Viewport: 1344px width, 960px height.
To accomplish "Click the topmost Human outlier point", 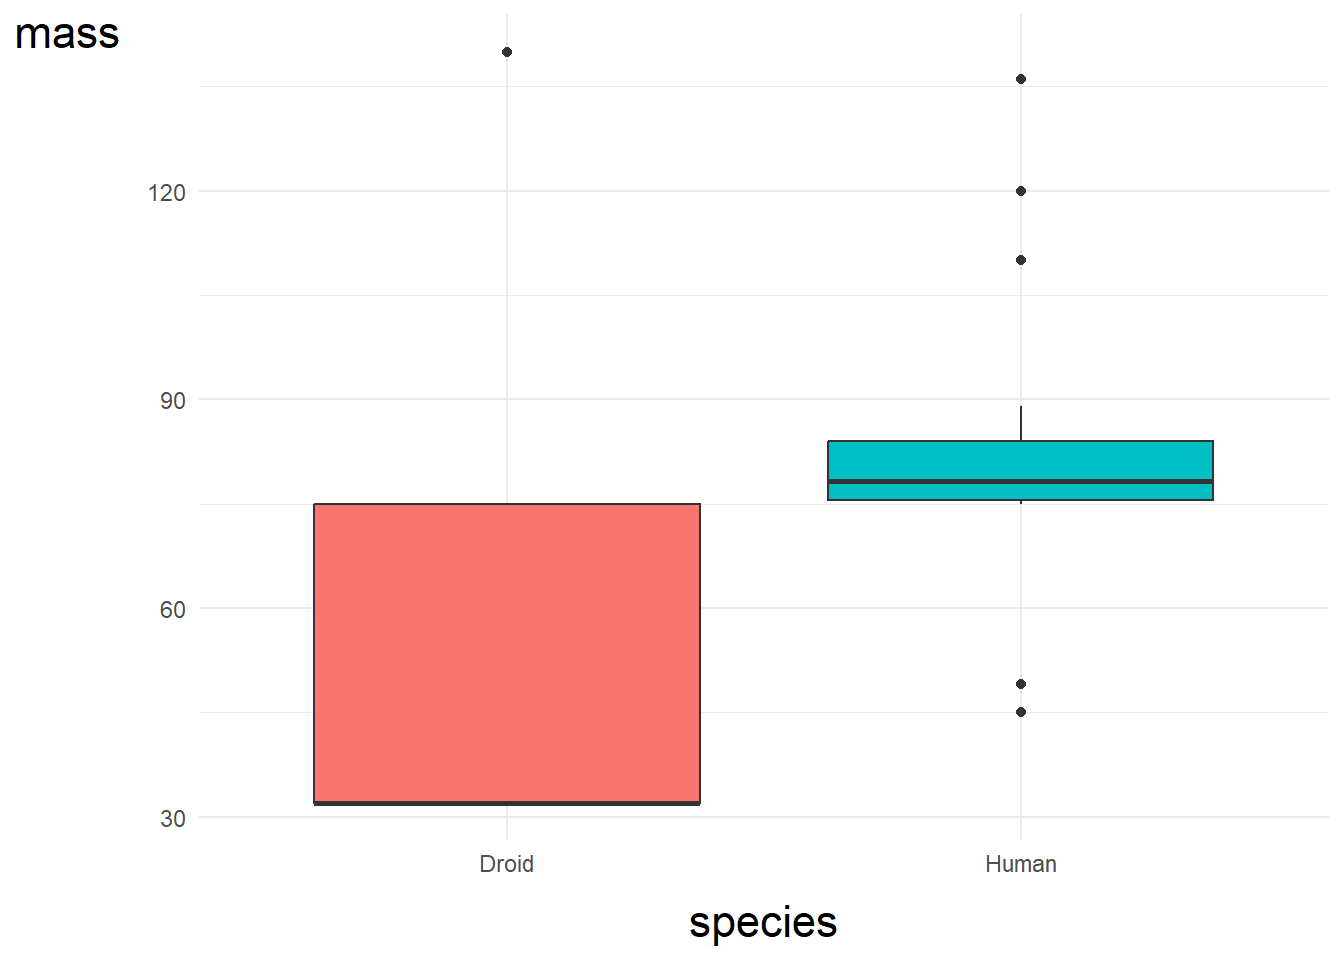I will click(1021, 79).
